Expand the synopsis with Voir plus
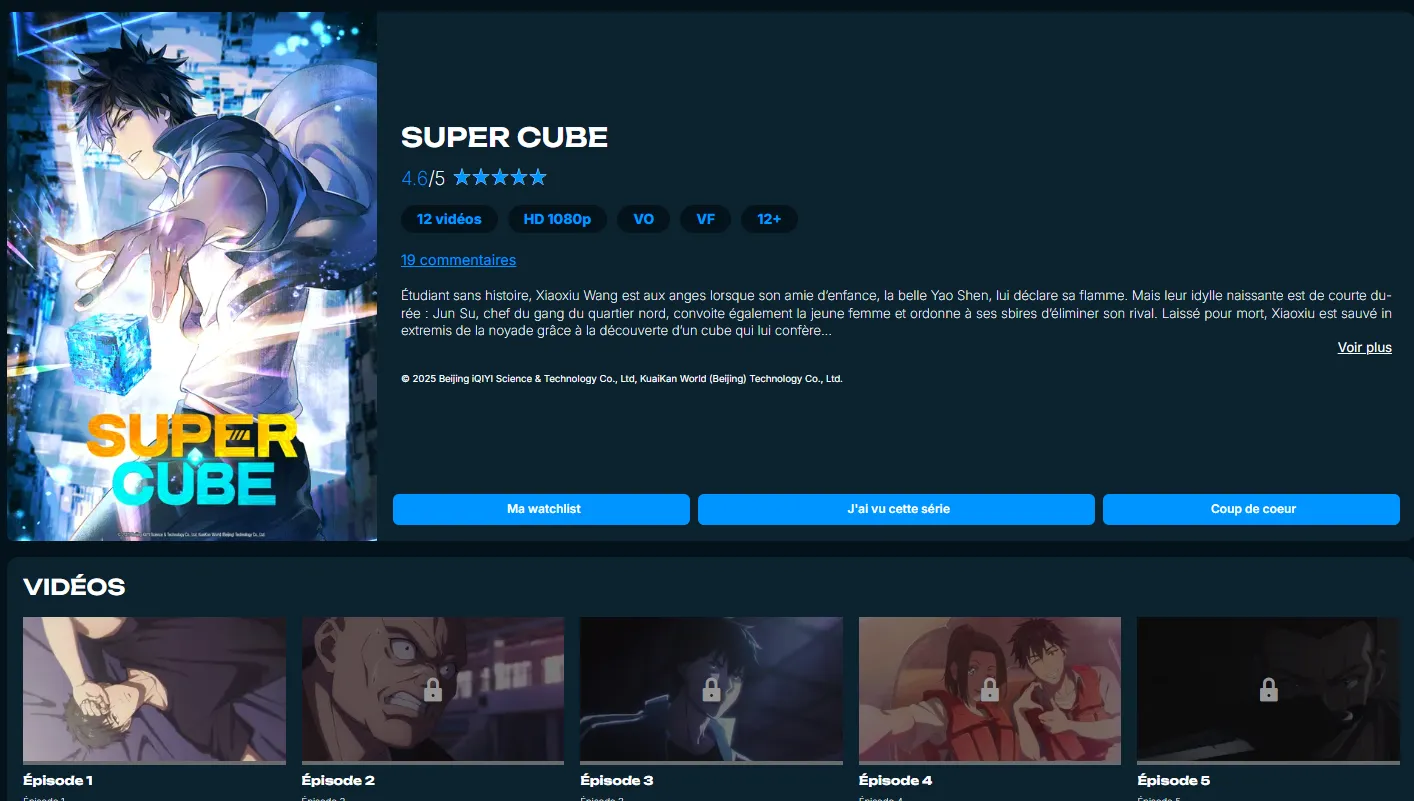The width and height of the screenshot is (1414, 801). [1364, 348]
